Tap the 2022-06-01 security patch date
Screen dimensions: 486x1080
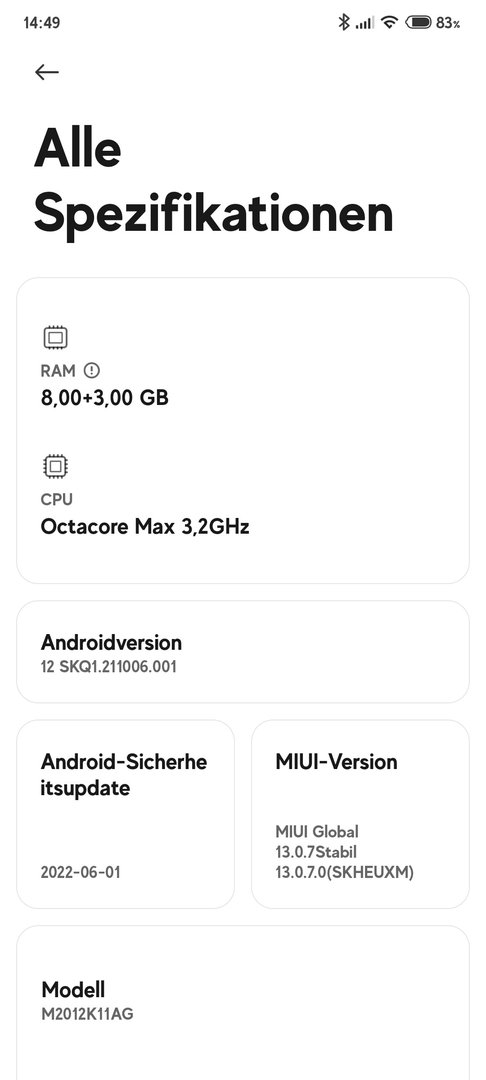coord(81,872)
